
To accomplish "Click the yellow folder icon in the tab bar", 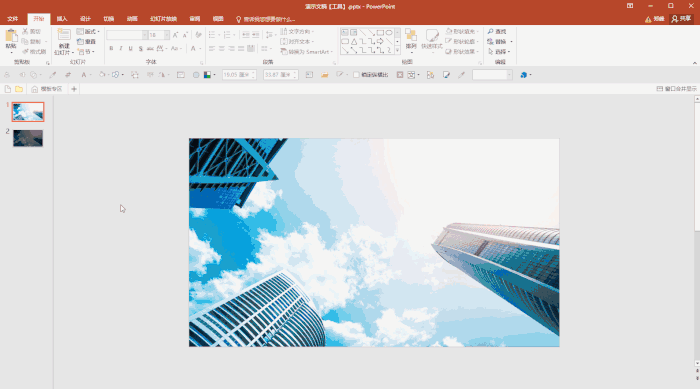I will click(x=19, y=89).
